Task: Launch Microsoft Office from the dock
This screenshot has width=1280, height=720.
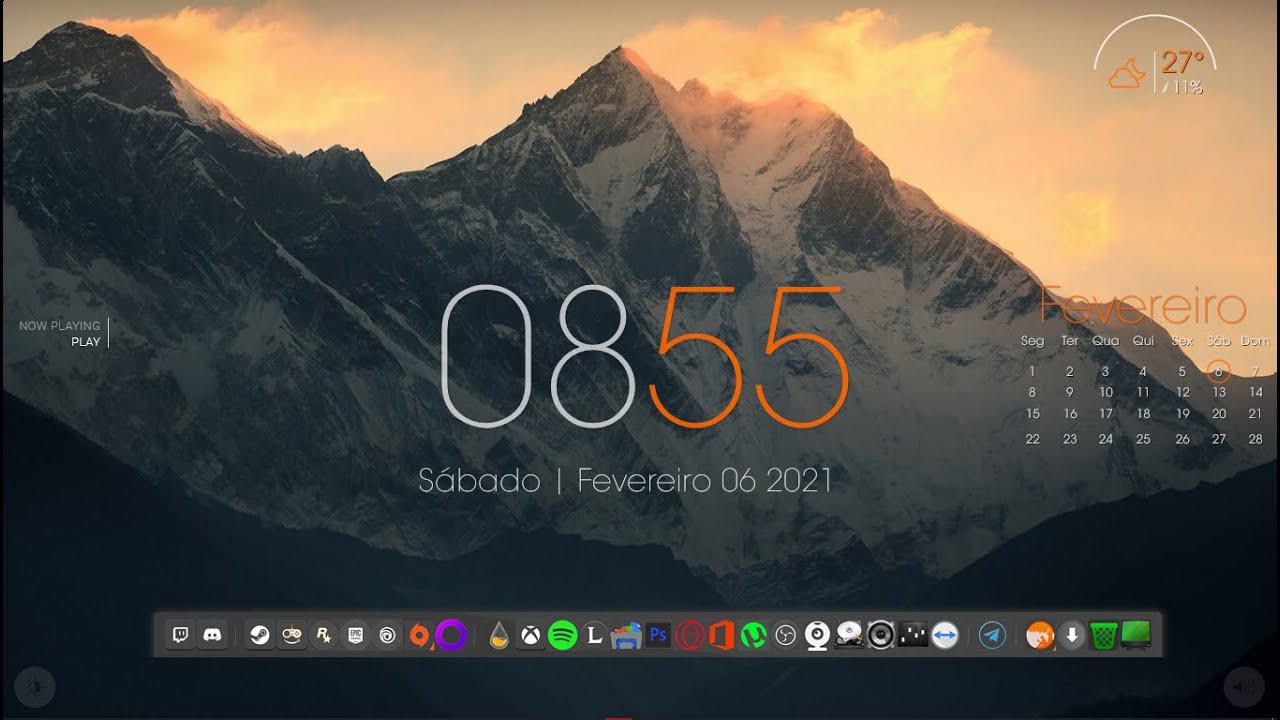Action: coord(722,635)
